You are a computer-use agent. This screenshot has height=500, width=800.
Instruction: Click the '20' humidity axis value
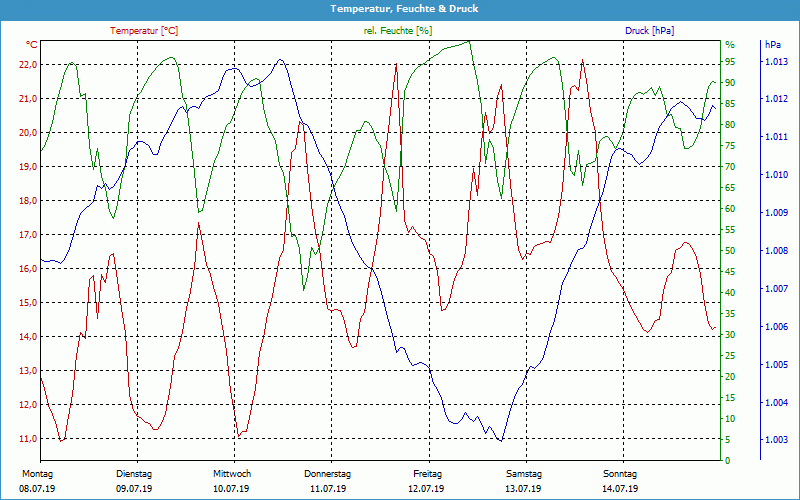(730, 377)
